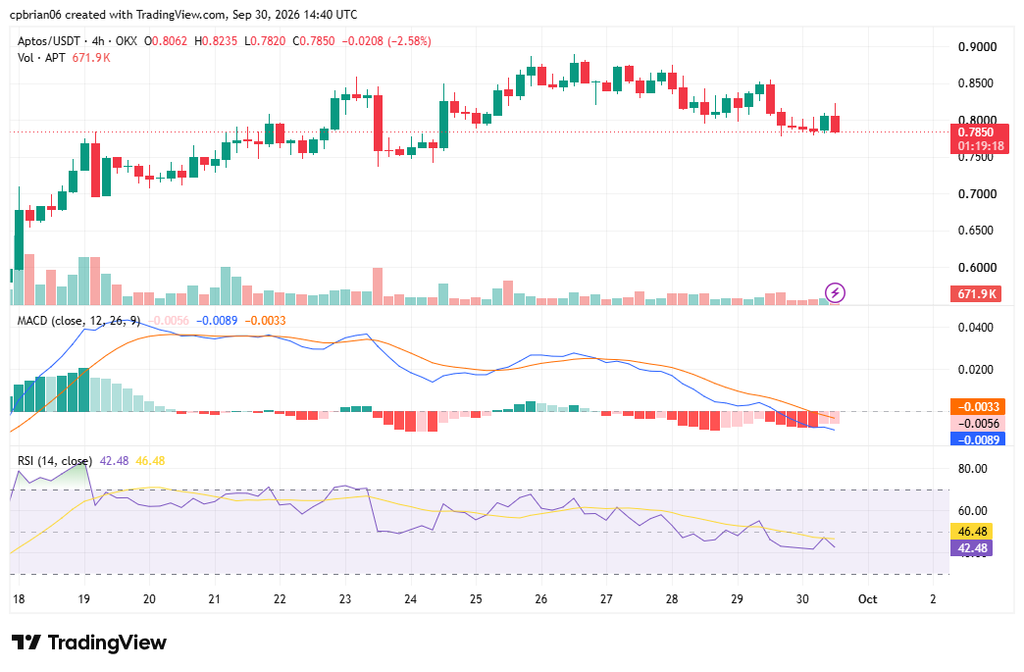Screen dimensions: 1024x672
Task: Click date 18 on the time axis
Action: pos(19,599)
